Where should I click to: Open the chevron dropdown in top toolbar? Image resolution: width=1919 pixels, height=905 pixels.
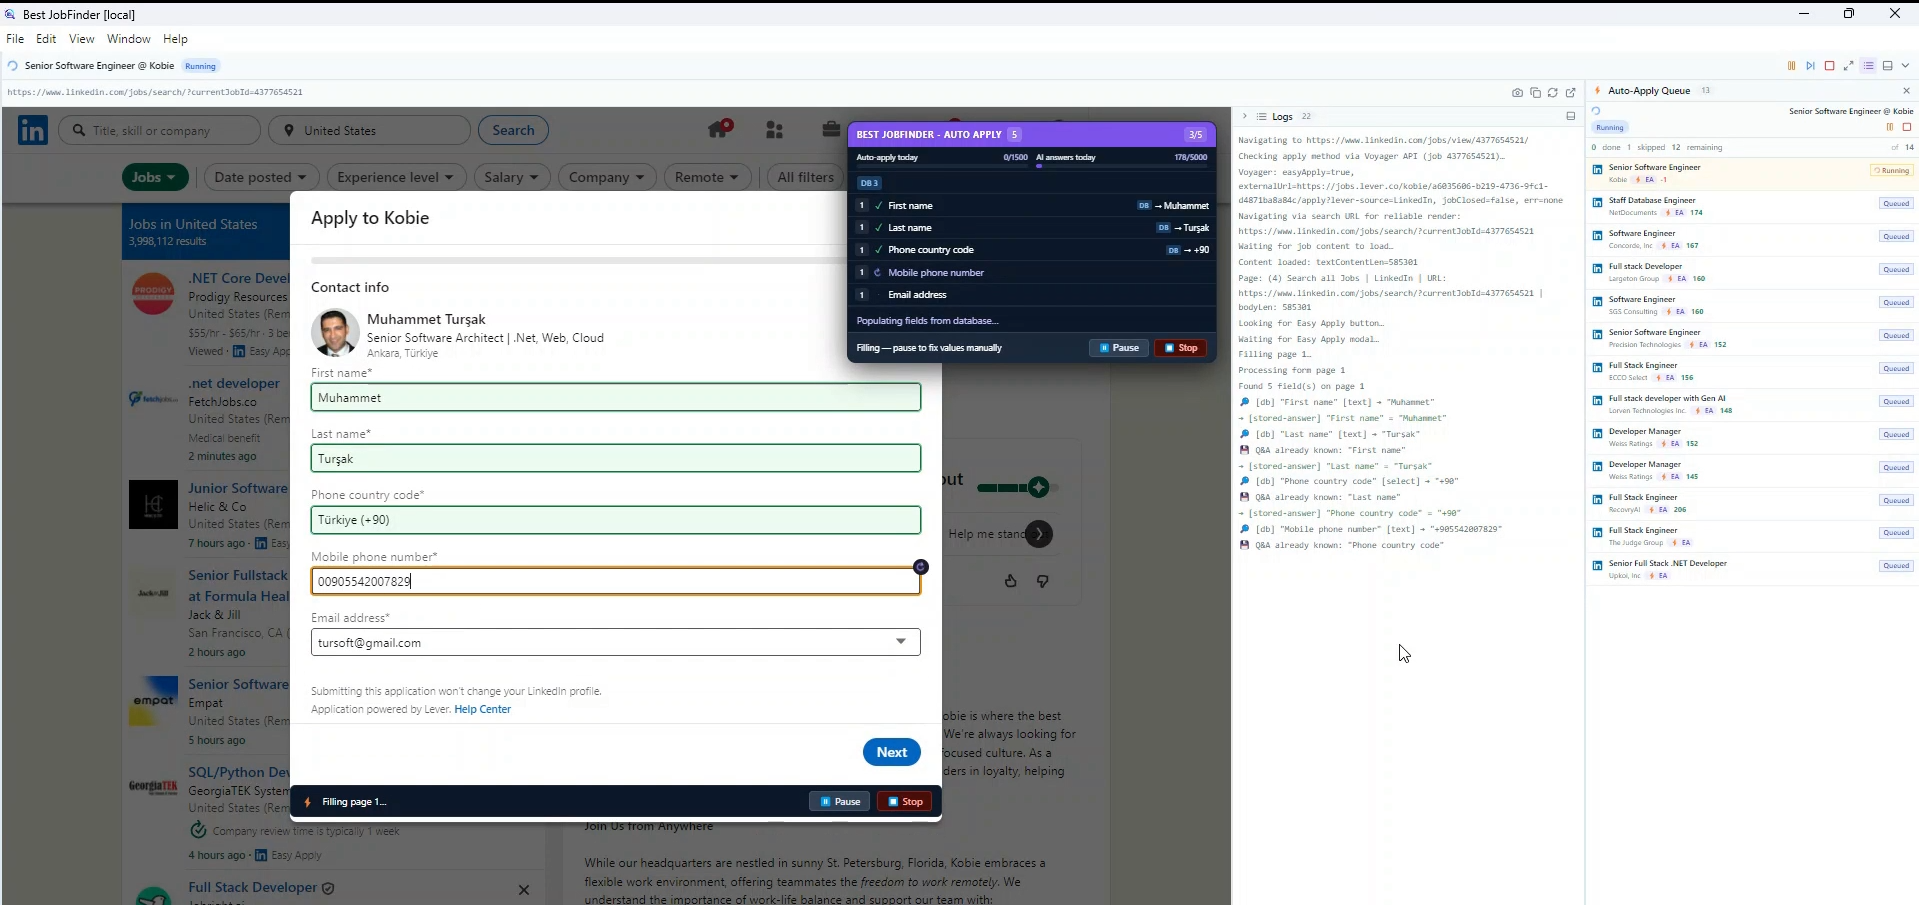click(x=1906, y=66)
